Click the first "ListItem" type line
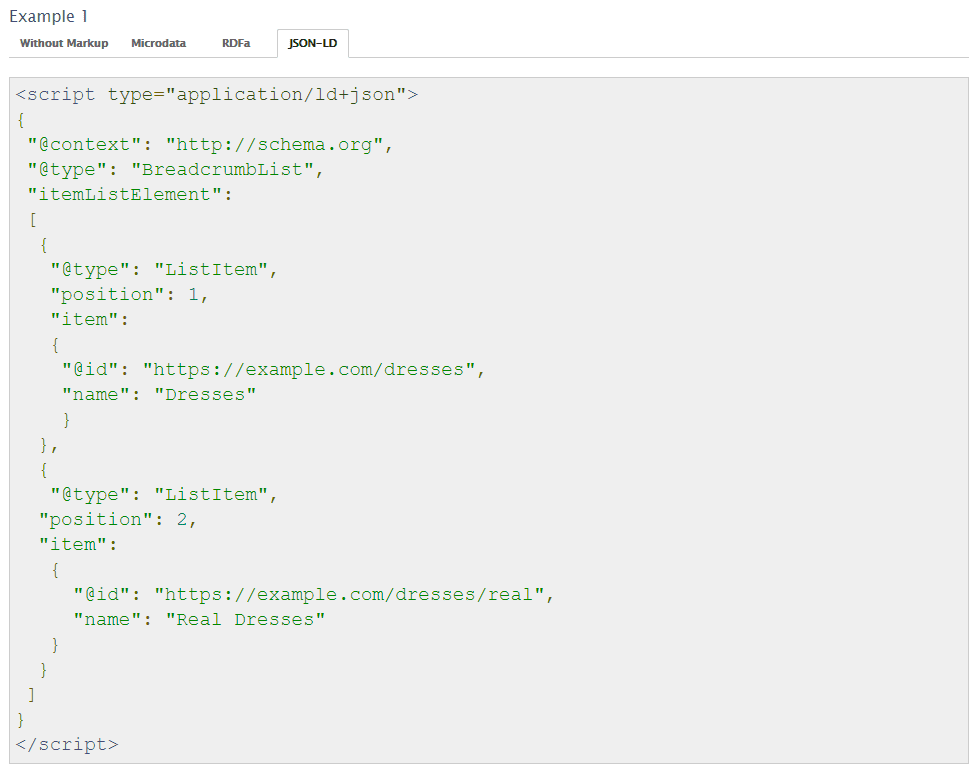The width and height of the screenshot is (975, 770). point(164,270)
